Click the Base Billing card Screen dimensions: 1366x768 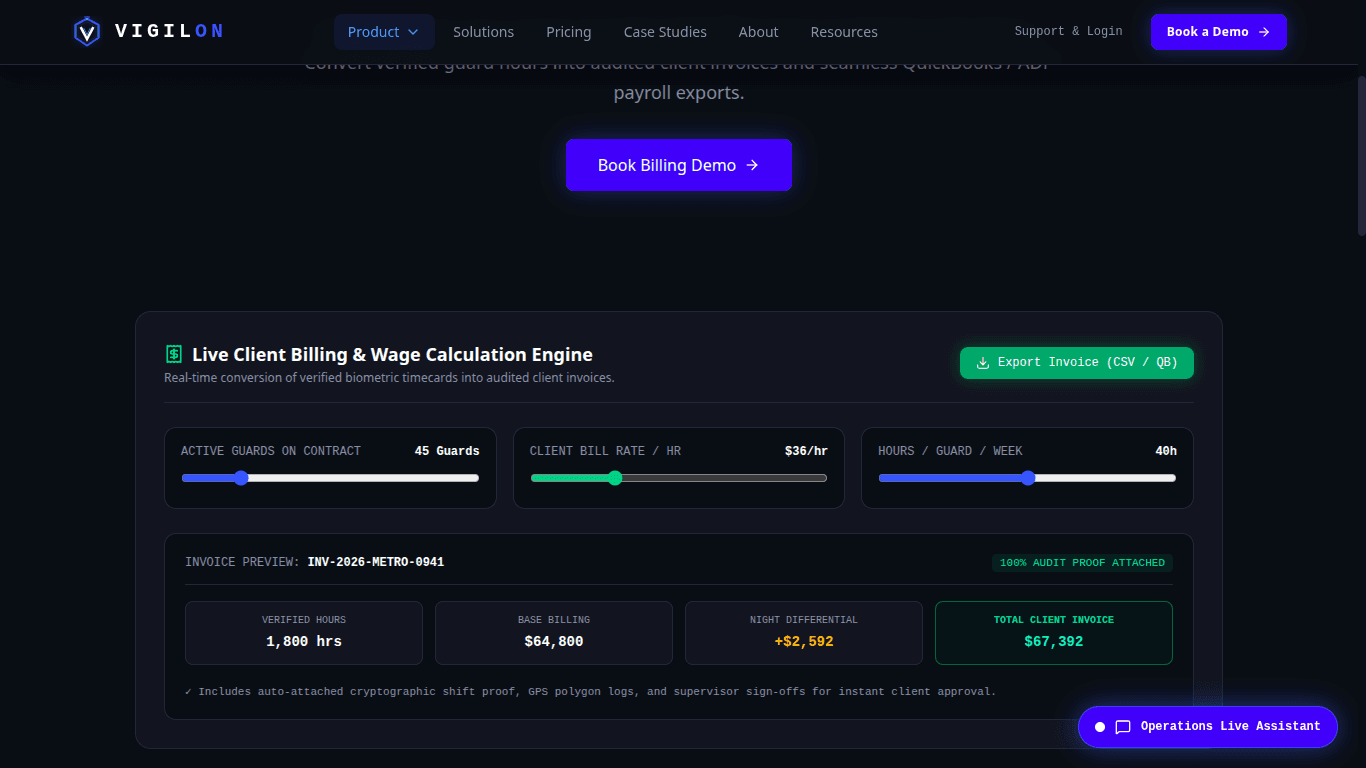point(554,633)
